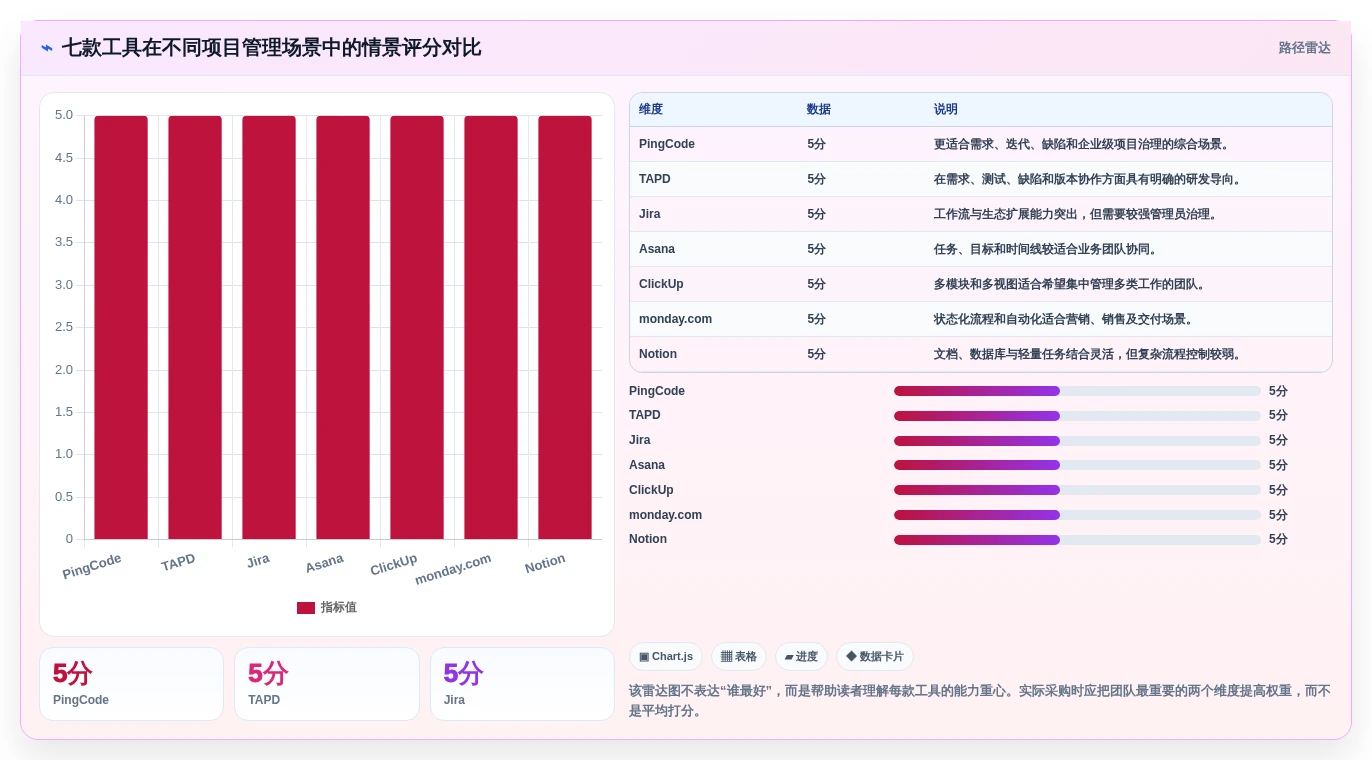Click the Notion progress bar
The height and width of the screenshot is (760, 1372).
click(x=1077, y=539)
